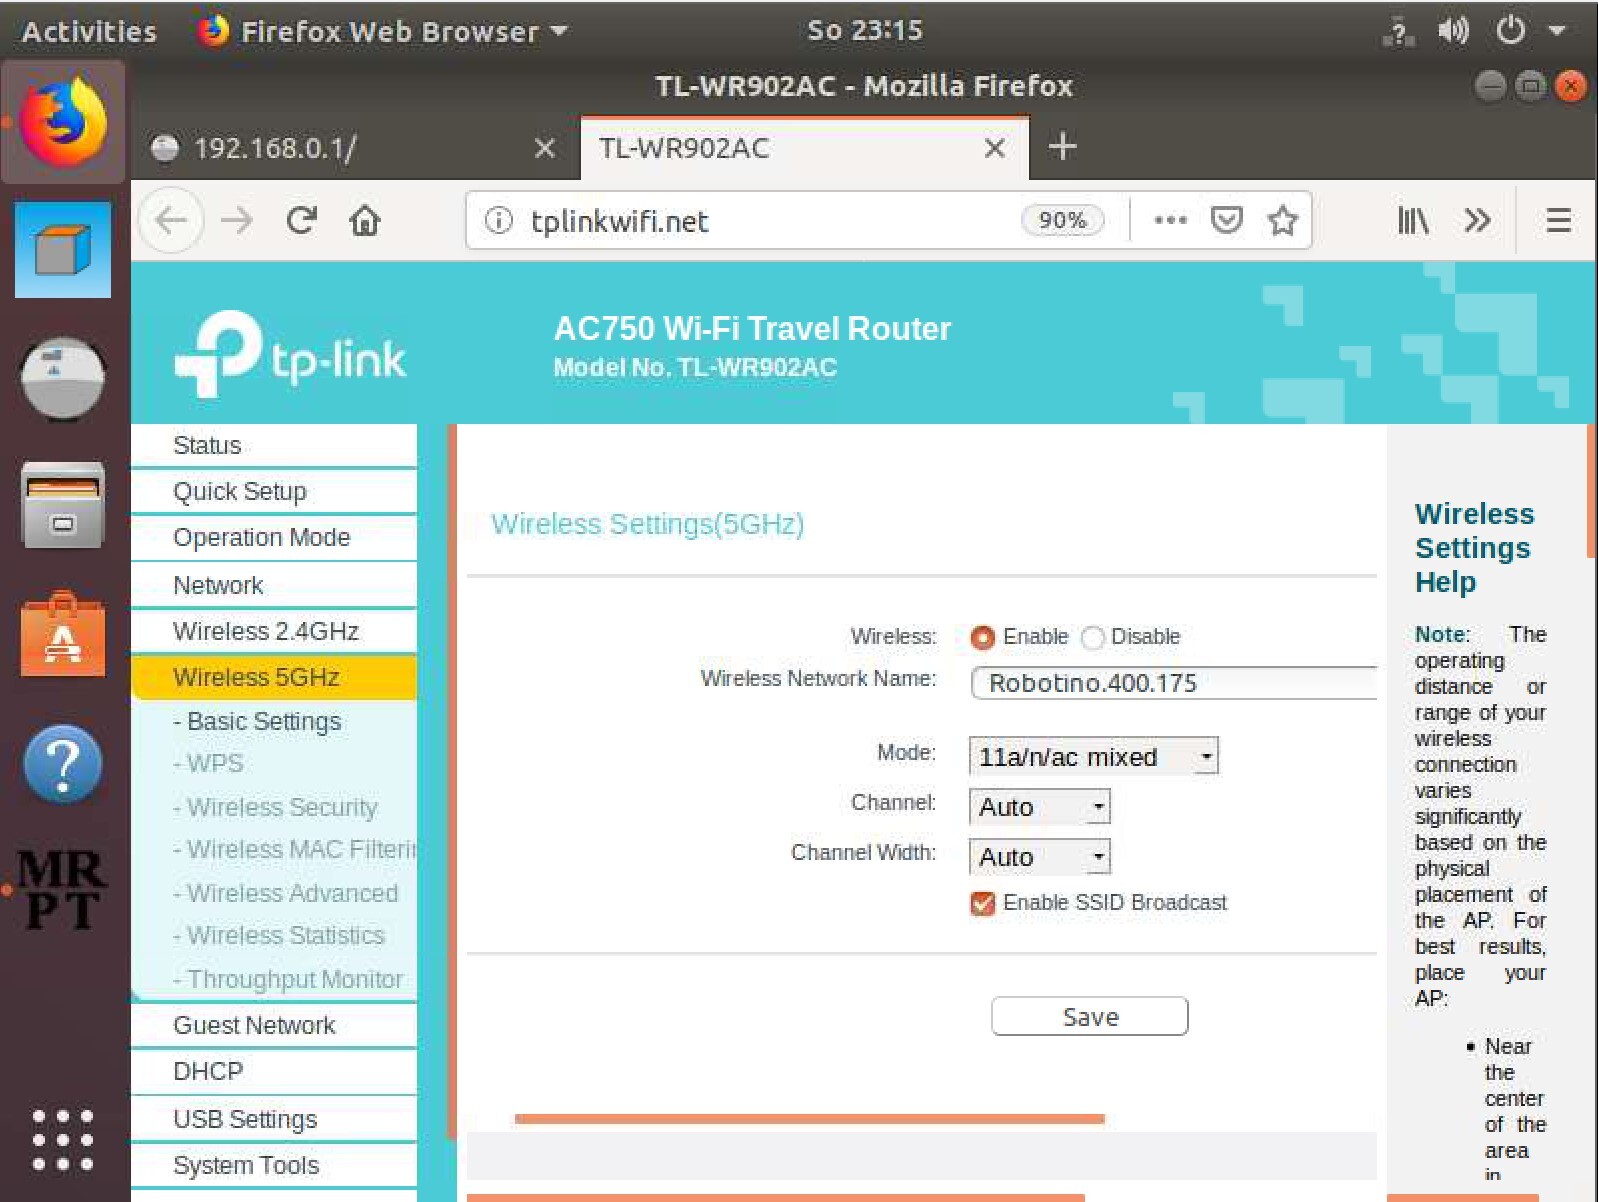Image resolution: width=1598 pixels, height=1202 pixels.
Task: Select the Enable wireless radio button
Action: 982,637
